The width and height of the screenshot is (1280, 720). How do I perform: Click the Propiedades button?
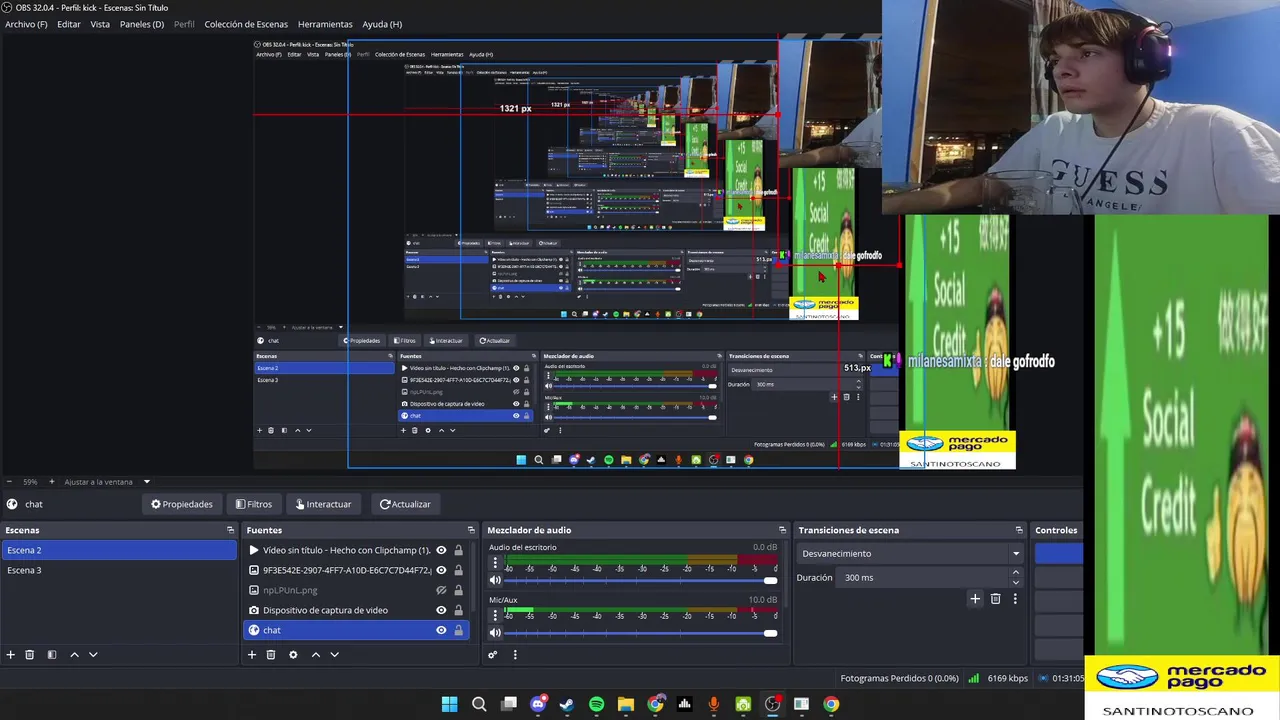[x=181, y=504]
